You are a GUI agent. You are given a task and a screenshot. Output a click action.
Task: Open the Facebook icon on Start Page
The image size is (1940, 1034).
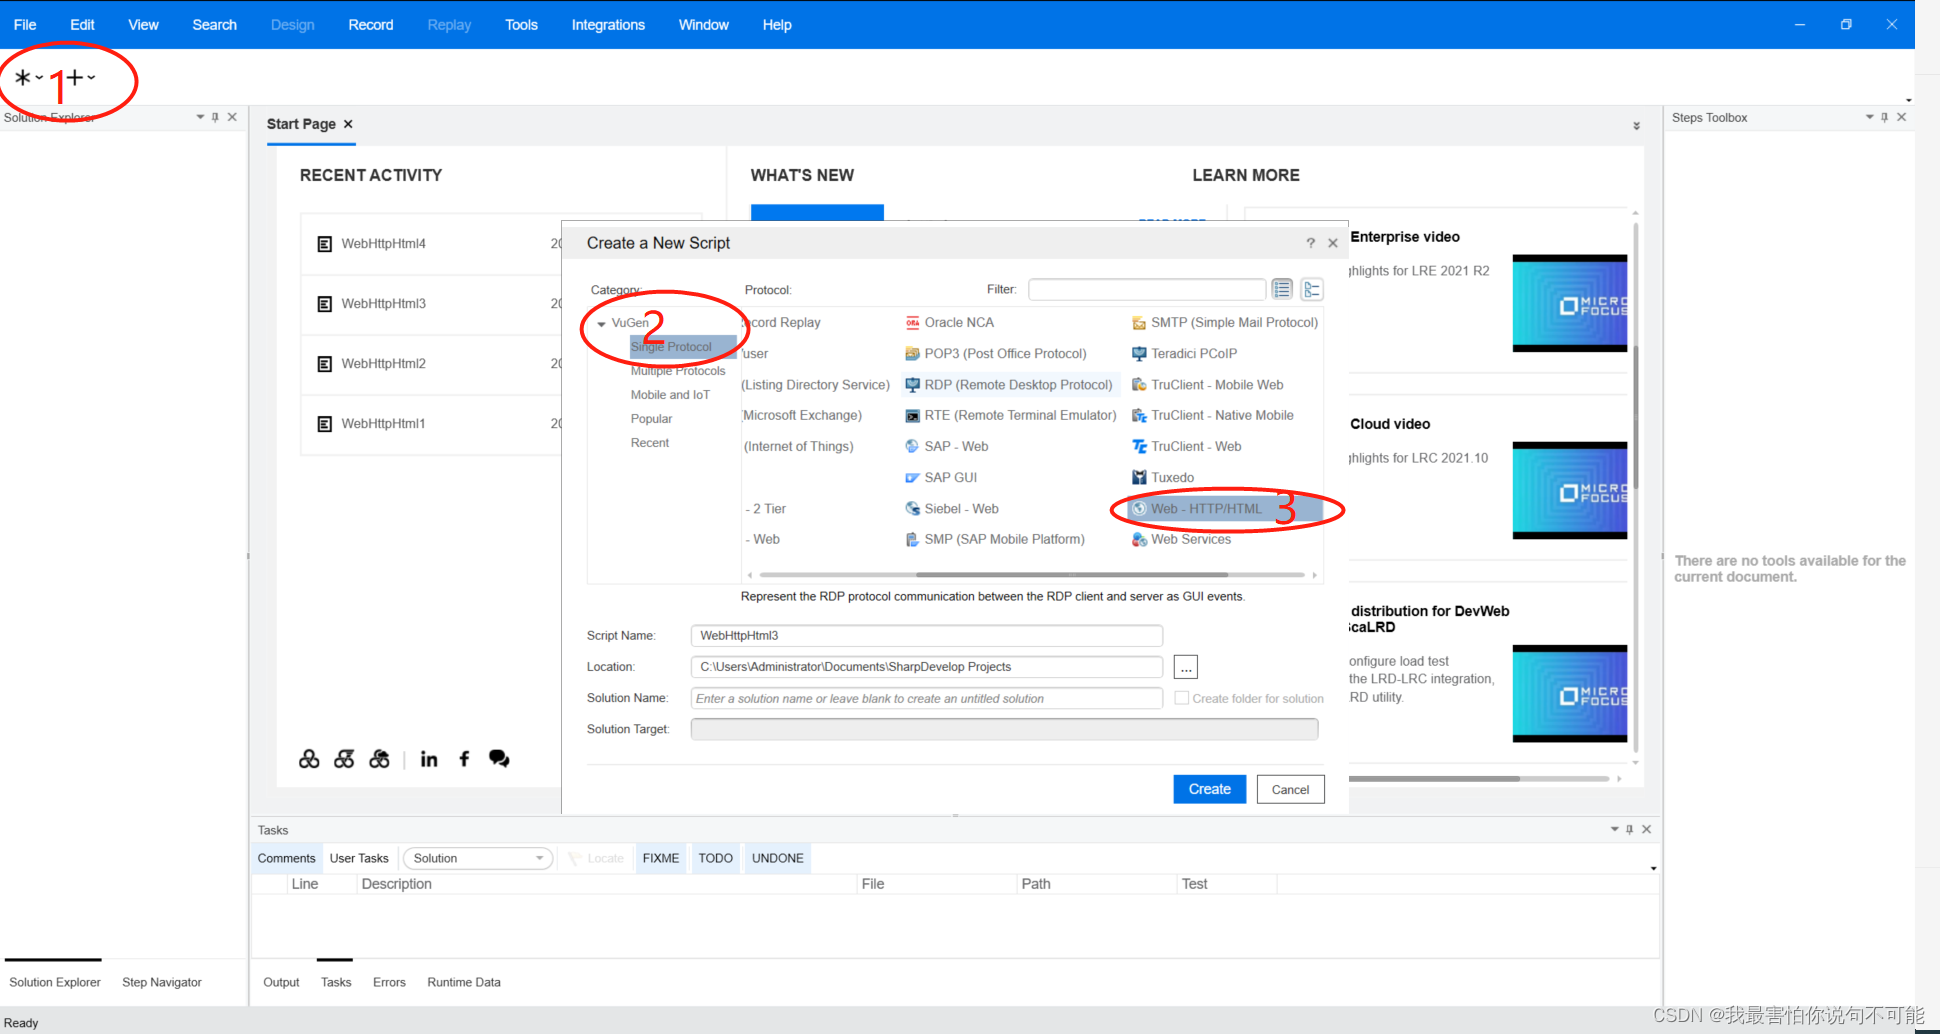point(464,759)
